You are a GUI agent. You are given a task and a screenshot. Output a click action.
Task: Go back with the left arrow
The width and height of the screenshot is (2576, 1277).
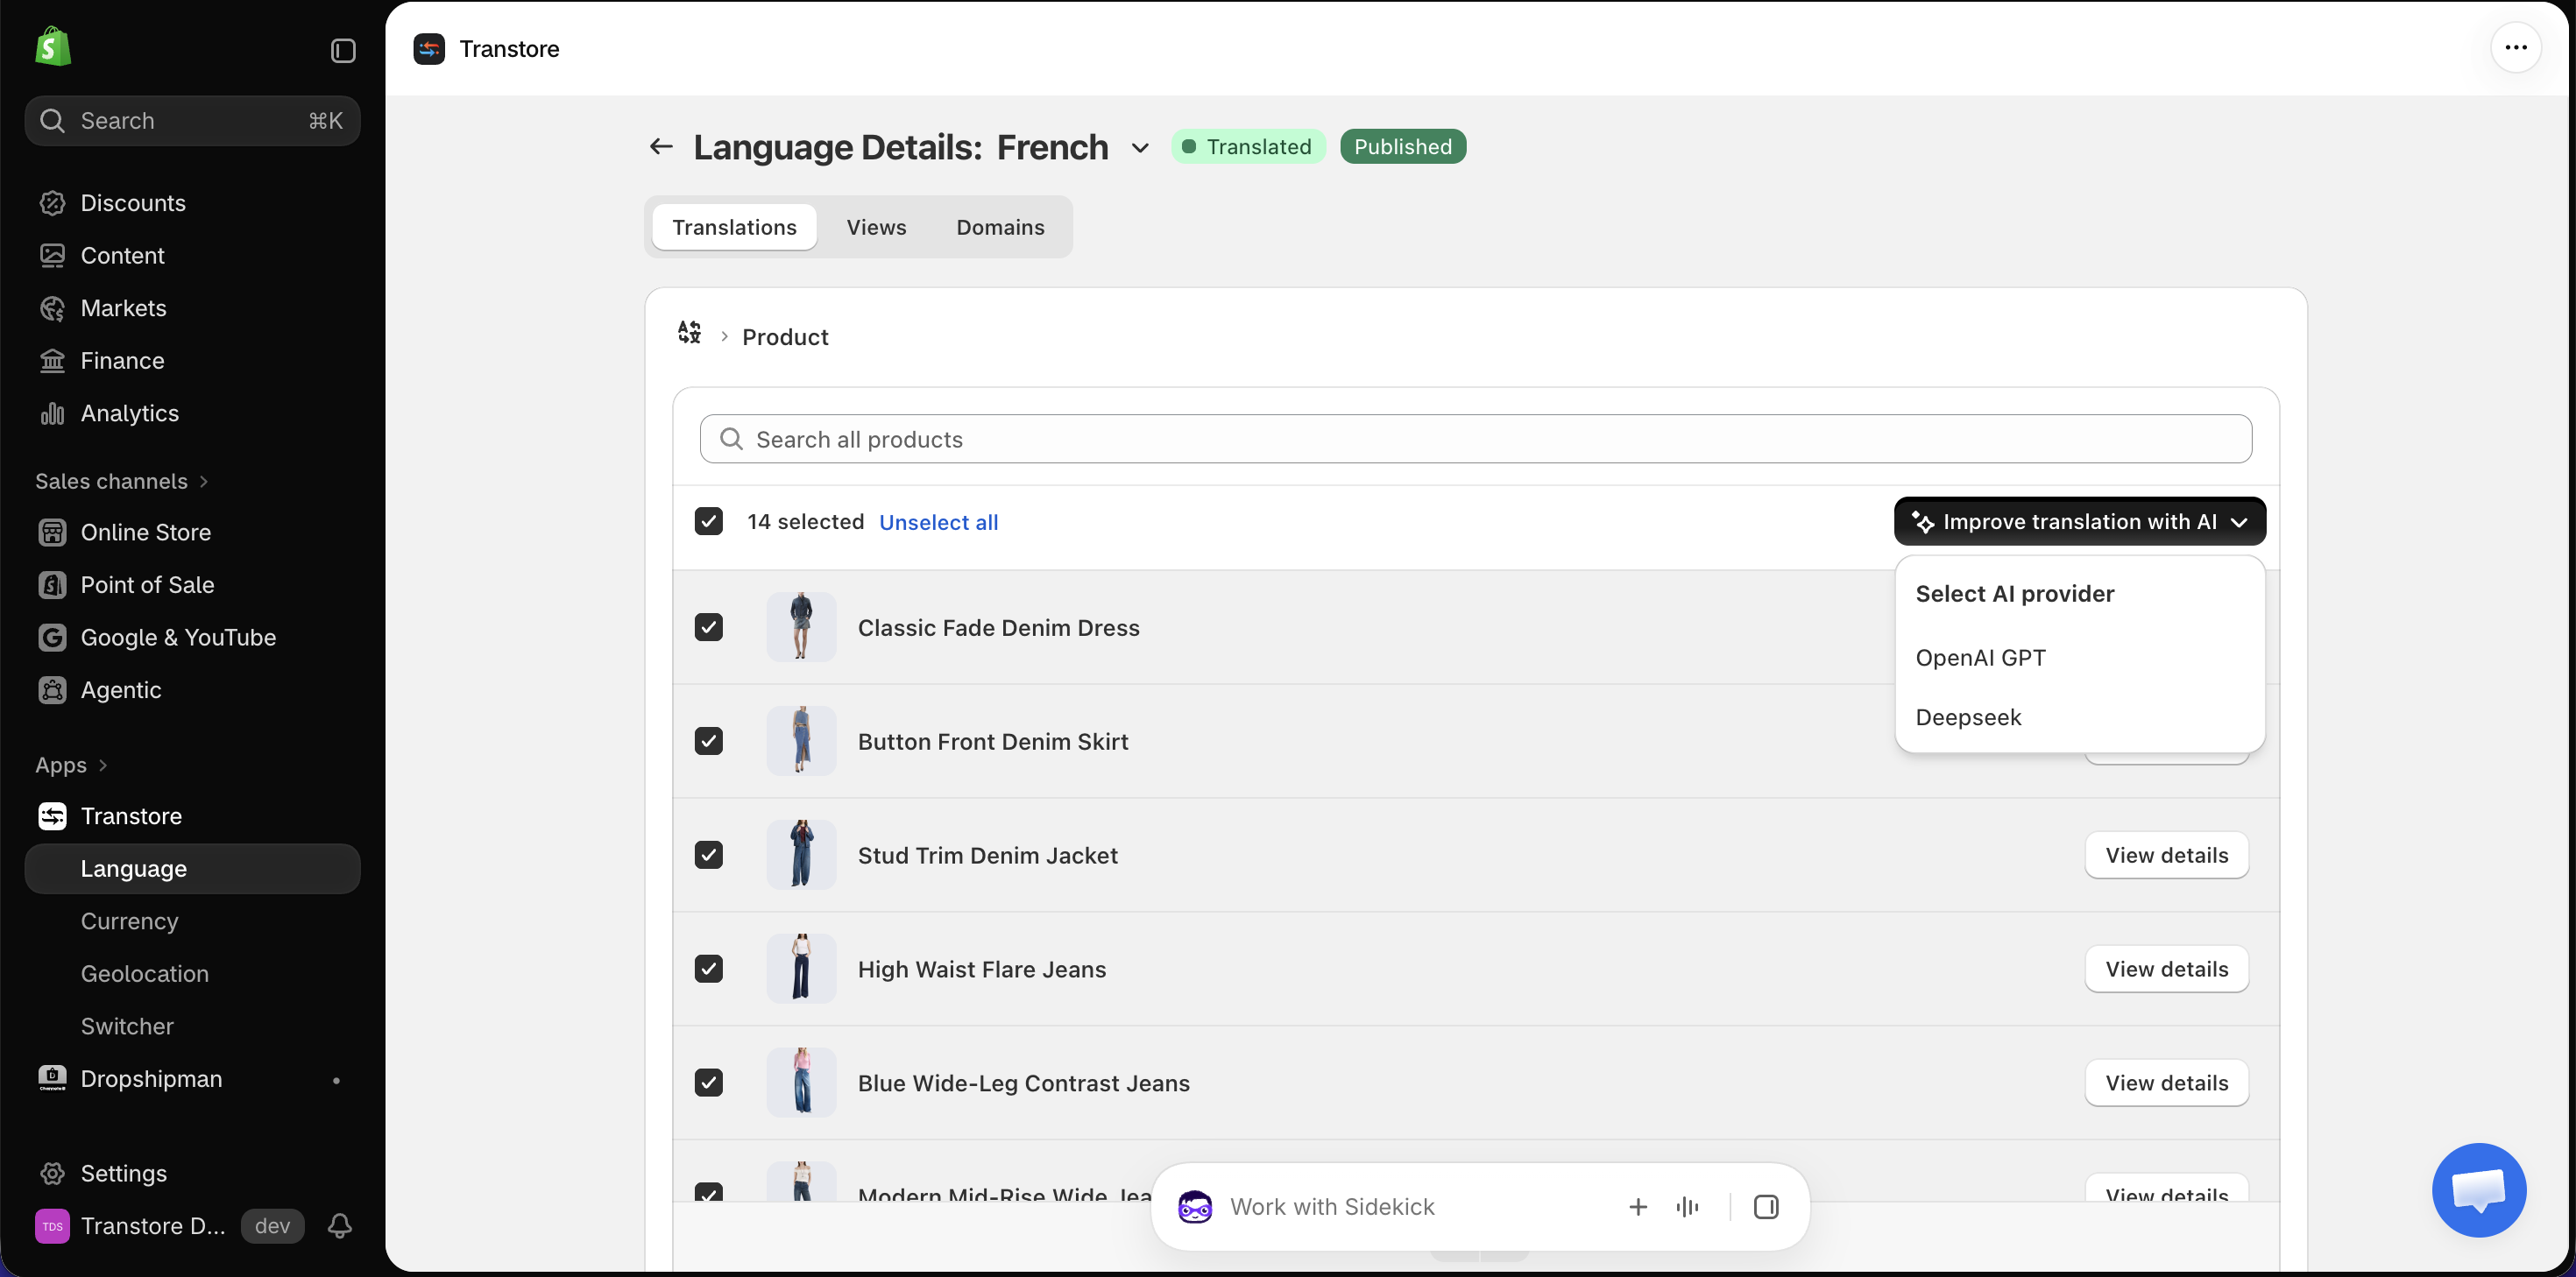coord(661,147)
